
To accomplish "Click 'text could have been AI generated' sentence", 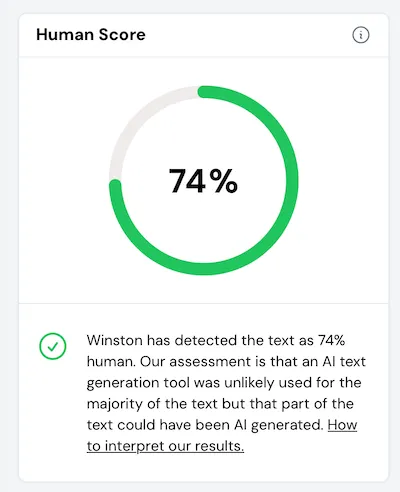I will coord(205,425).
